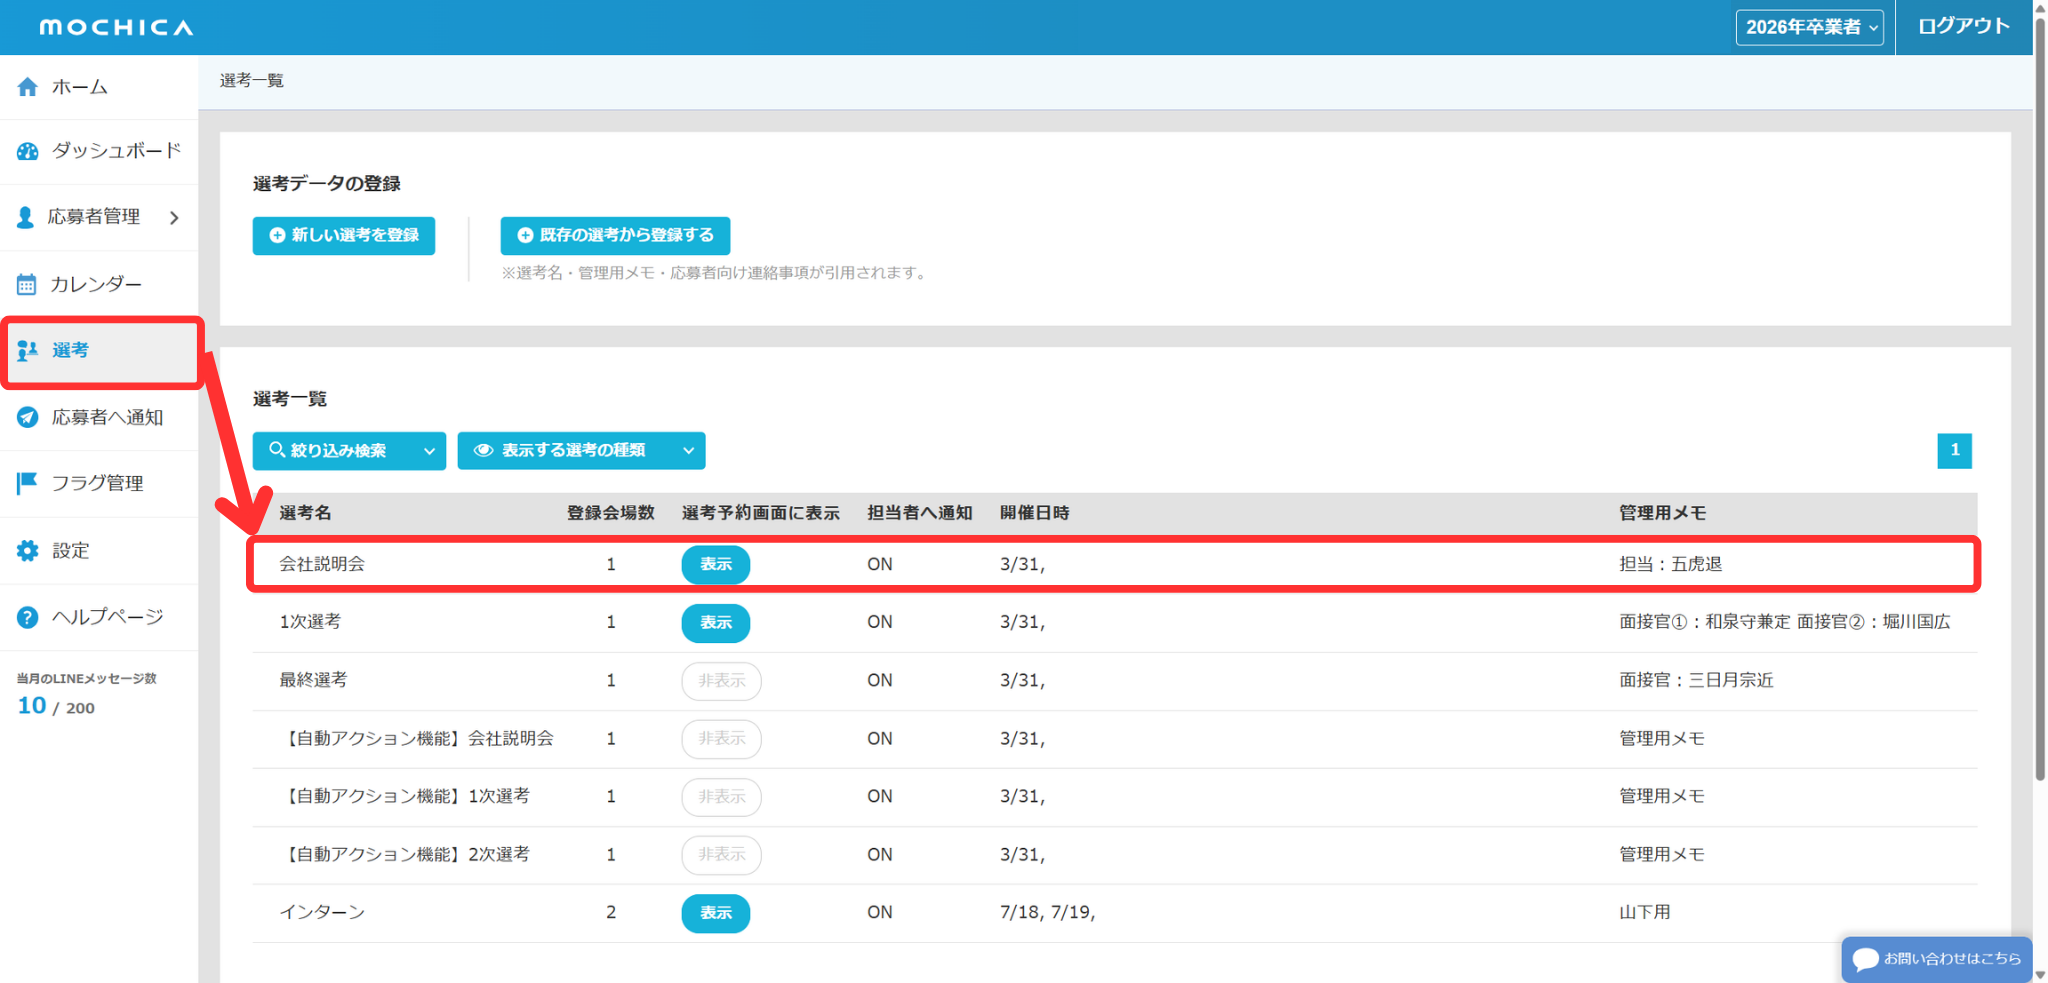This screenshot has width=2048, height=983.
Task: Click the home icon in sidebar
Action: coord(28,87)
